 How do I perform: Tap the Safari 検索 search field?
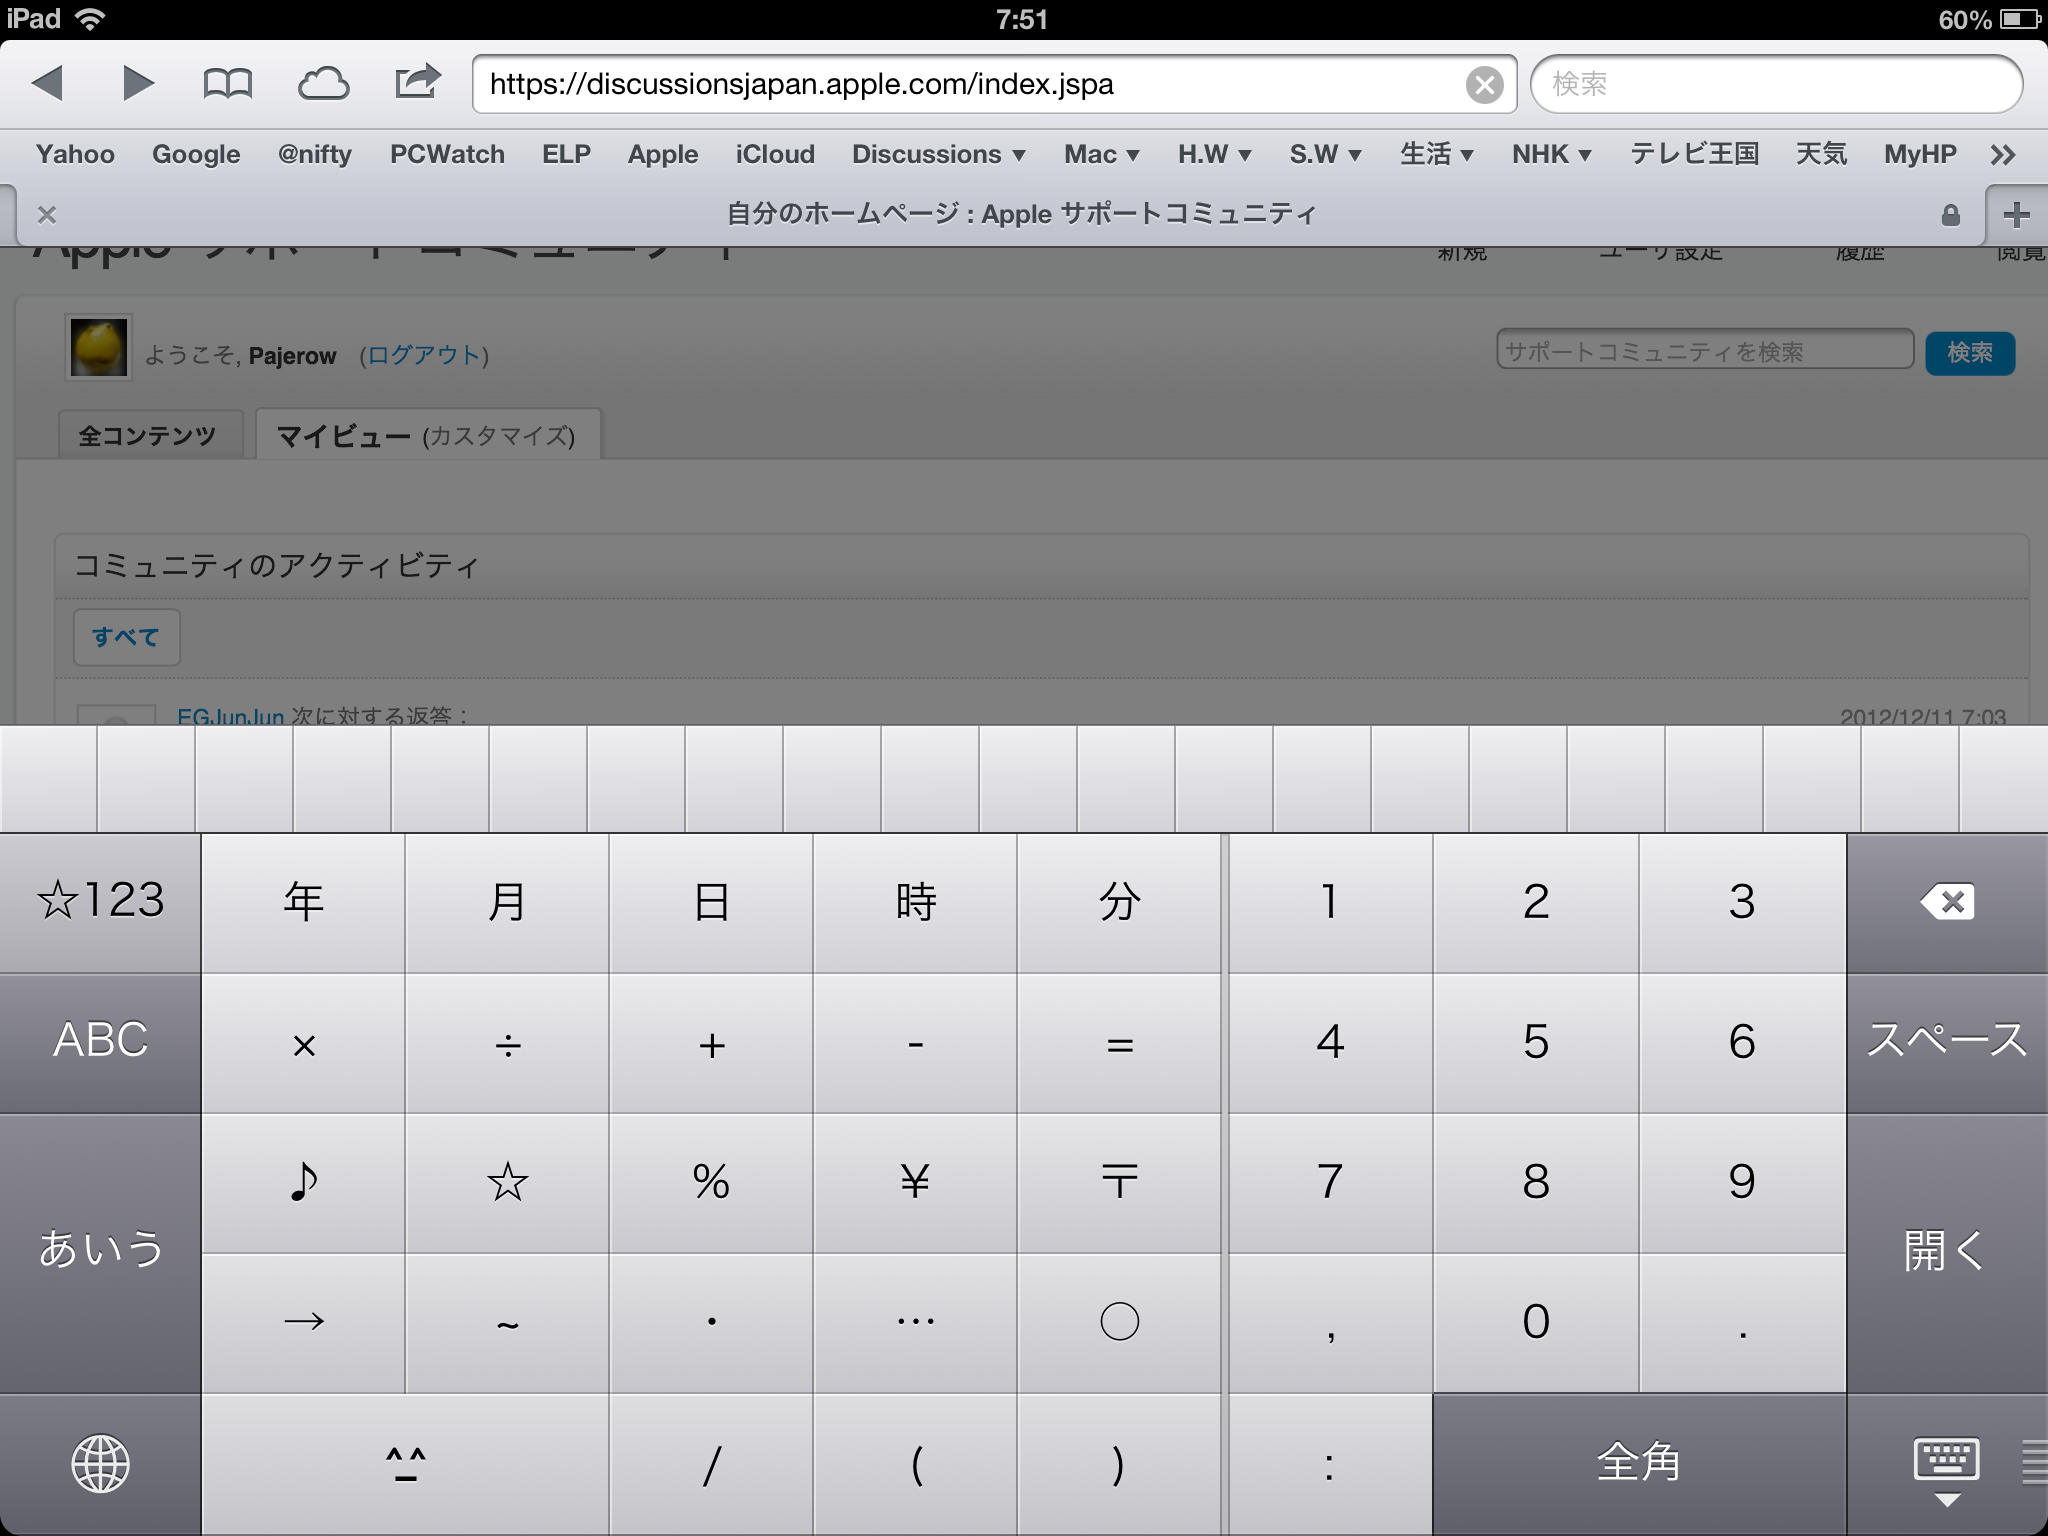click(x=1776, y=84)
